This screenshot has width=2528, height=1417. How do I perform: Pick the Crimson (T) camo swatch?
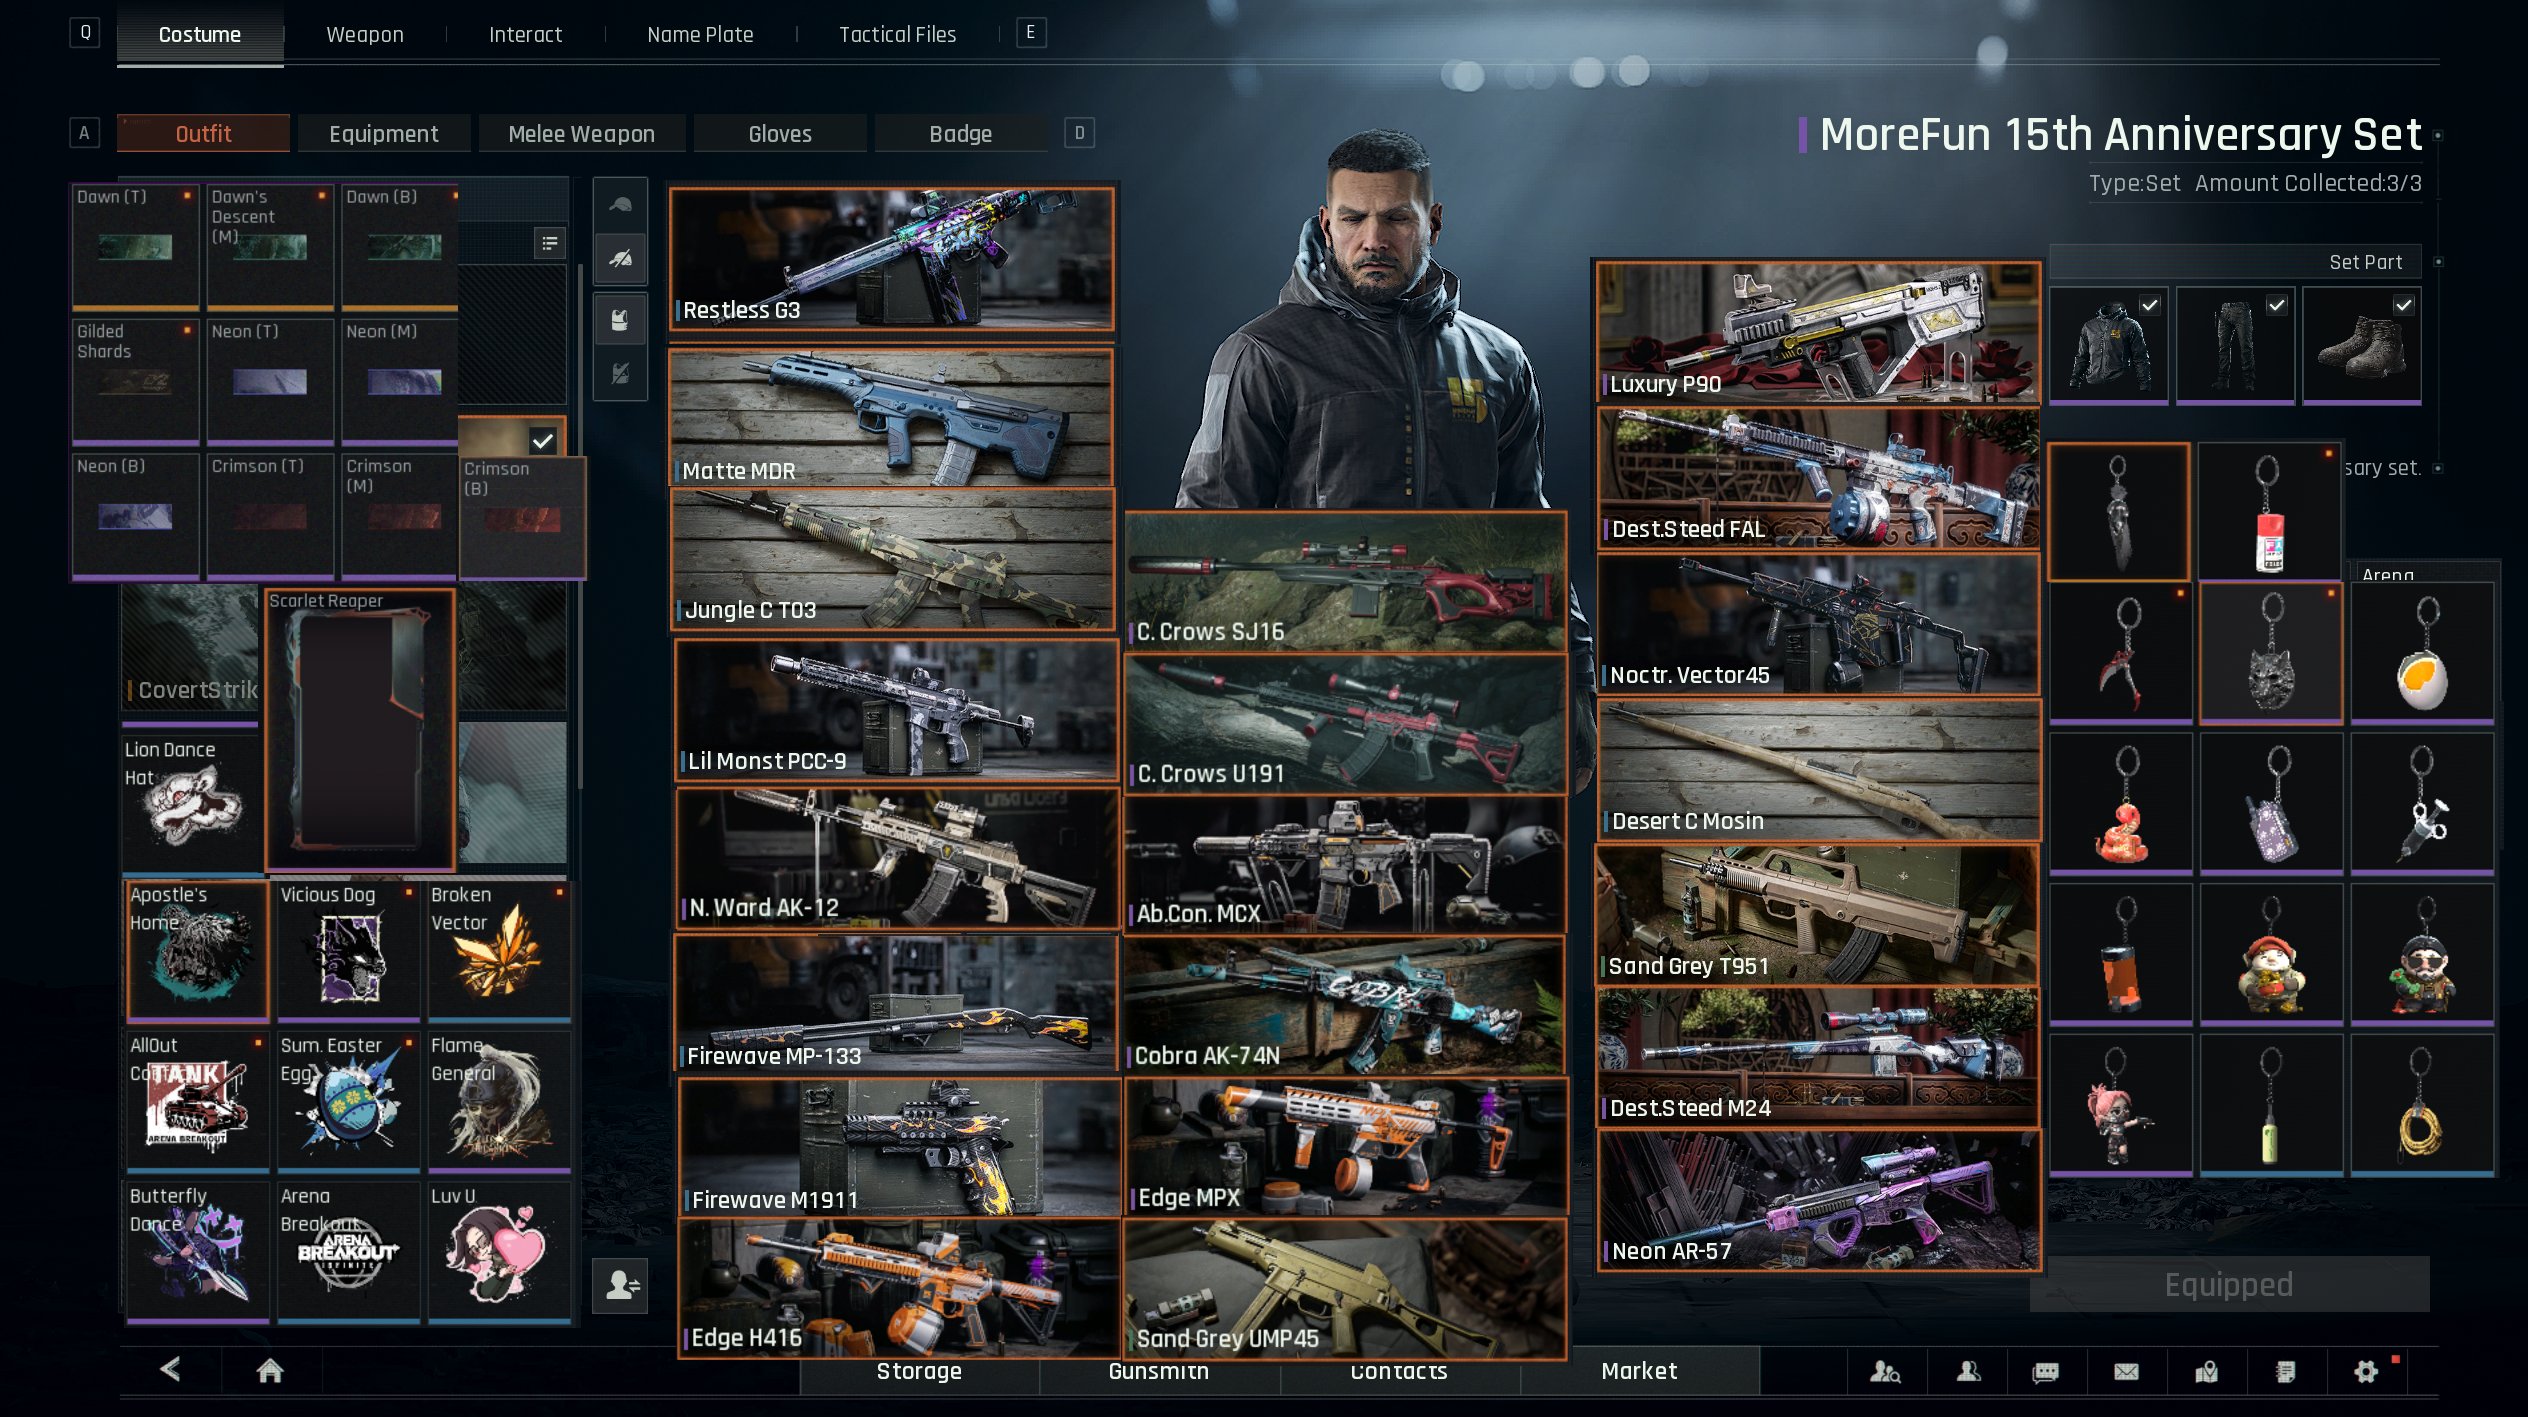point(270,516)
